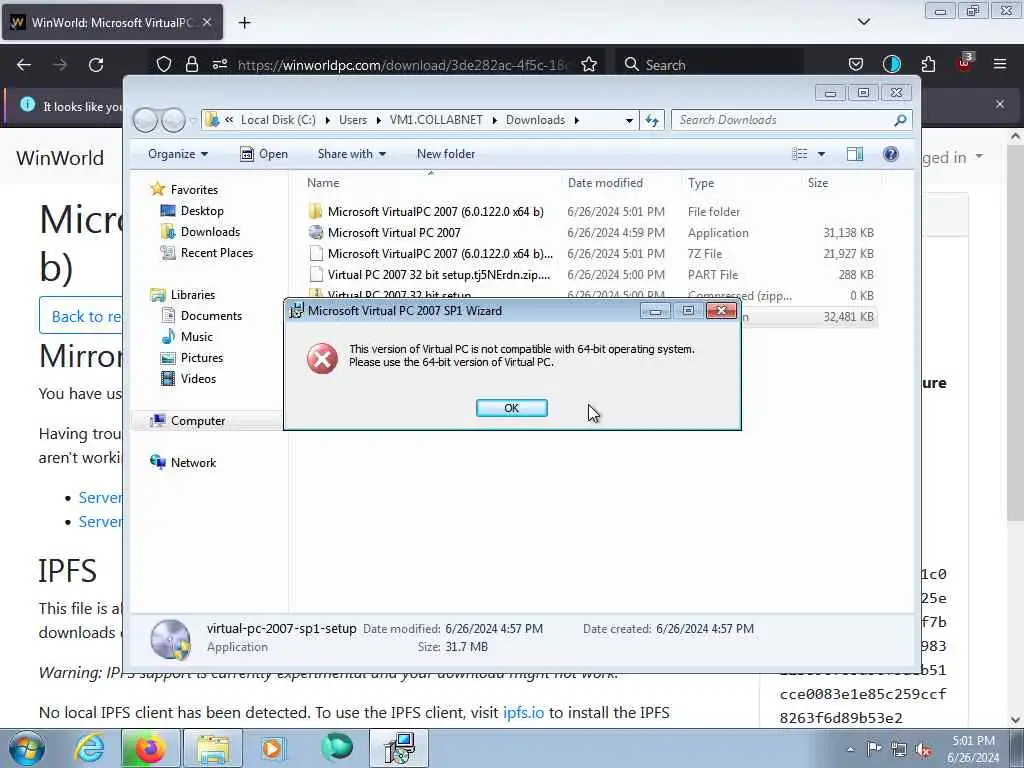Viewport: 1024px width, 768px height.
Task: Select Network in the navigation pane
Action: [193, 462]
